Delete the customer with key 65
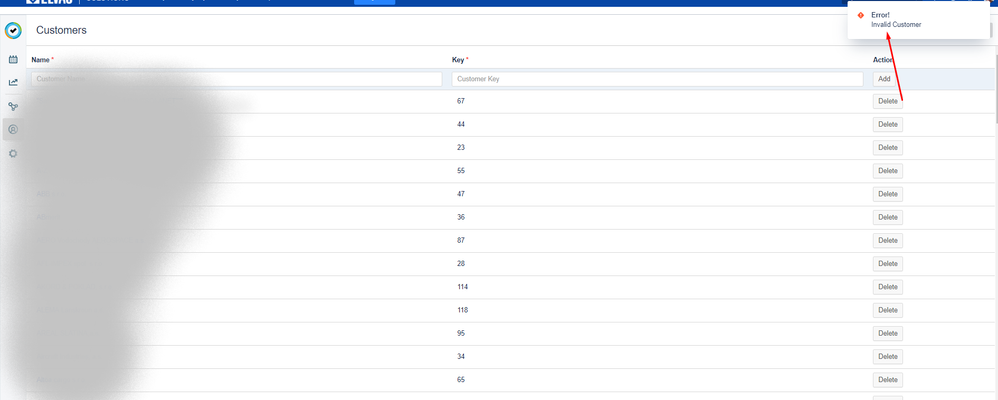This screenshot has width=998, height=400. coord(887,380)
